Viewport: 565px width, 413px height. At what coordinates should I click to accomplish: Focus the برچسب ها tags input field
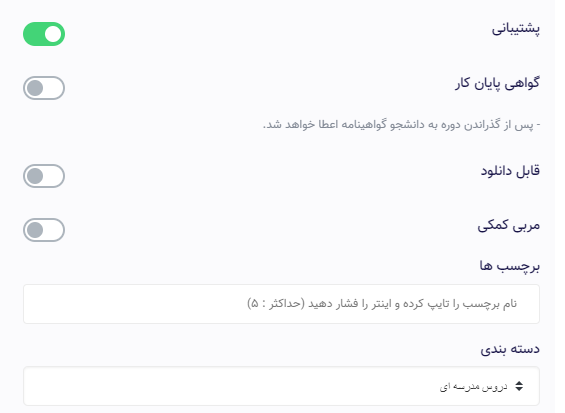[x=281, y=304]
